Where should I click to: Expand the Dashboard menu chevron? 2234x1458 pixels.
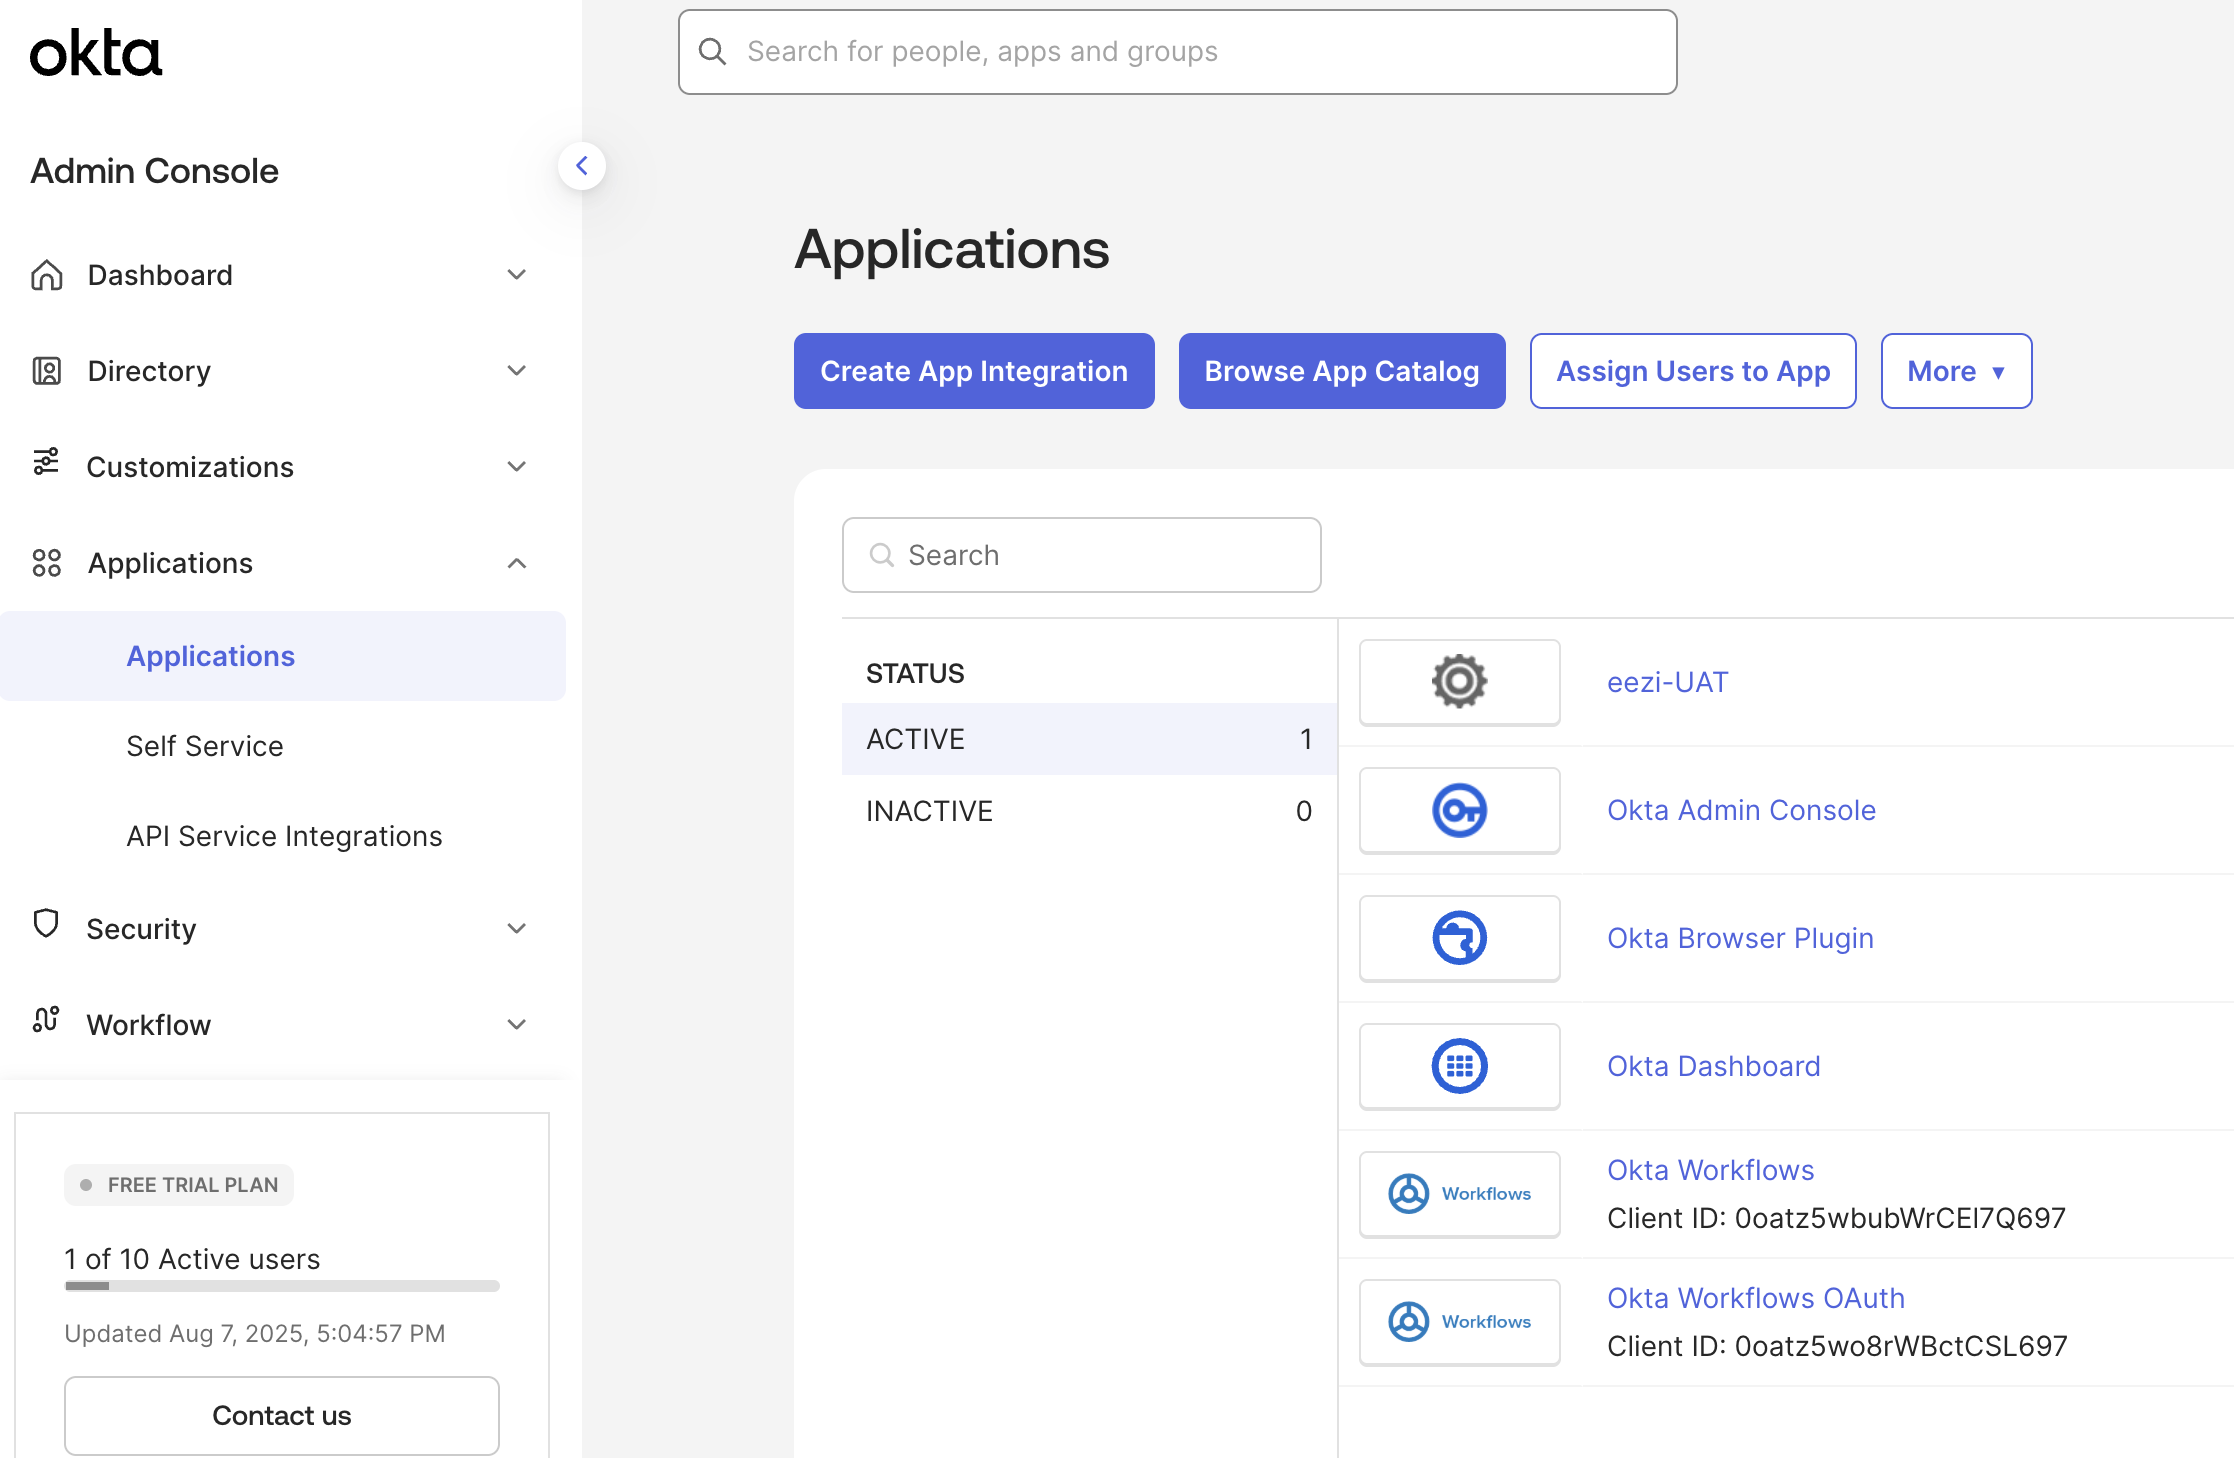(516, 275)
